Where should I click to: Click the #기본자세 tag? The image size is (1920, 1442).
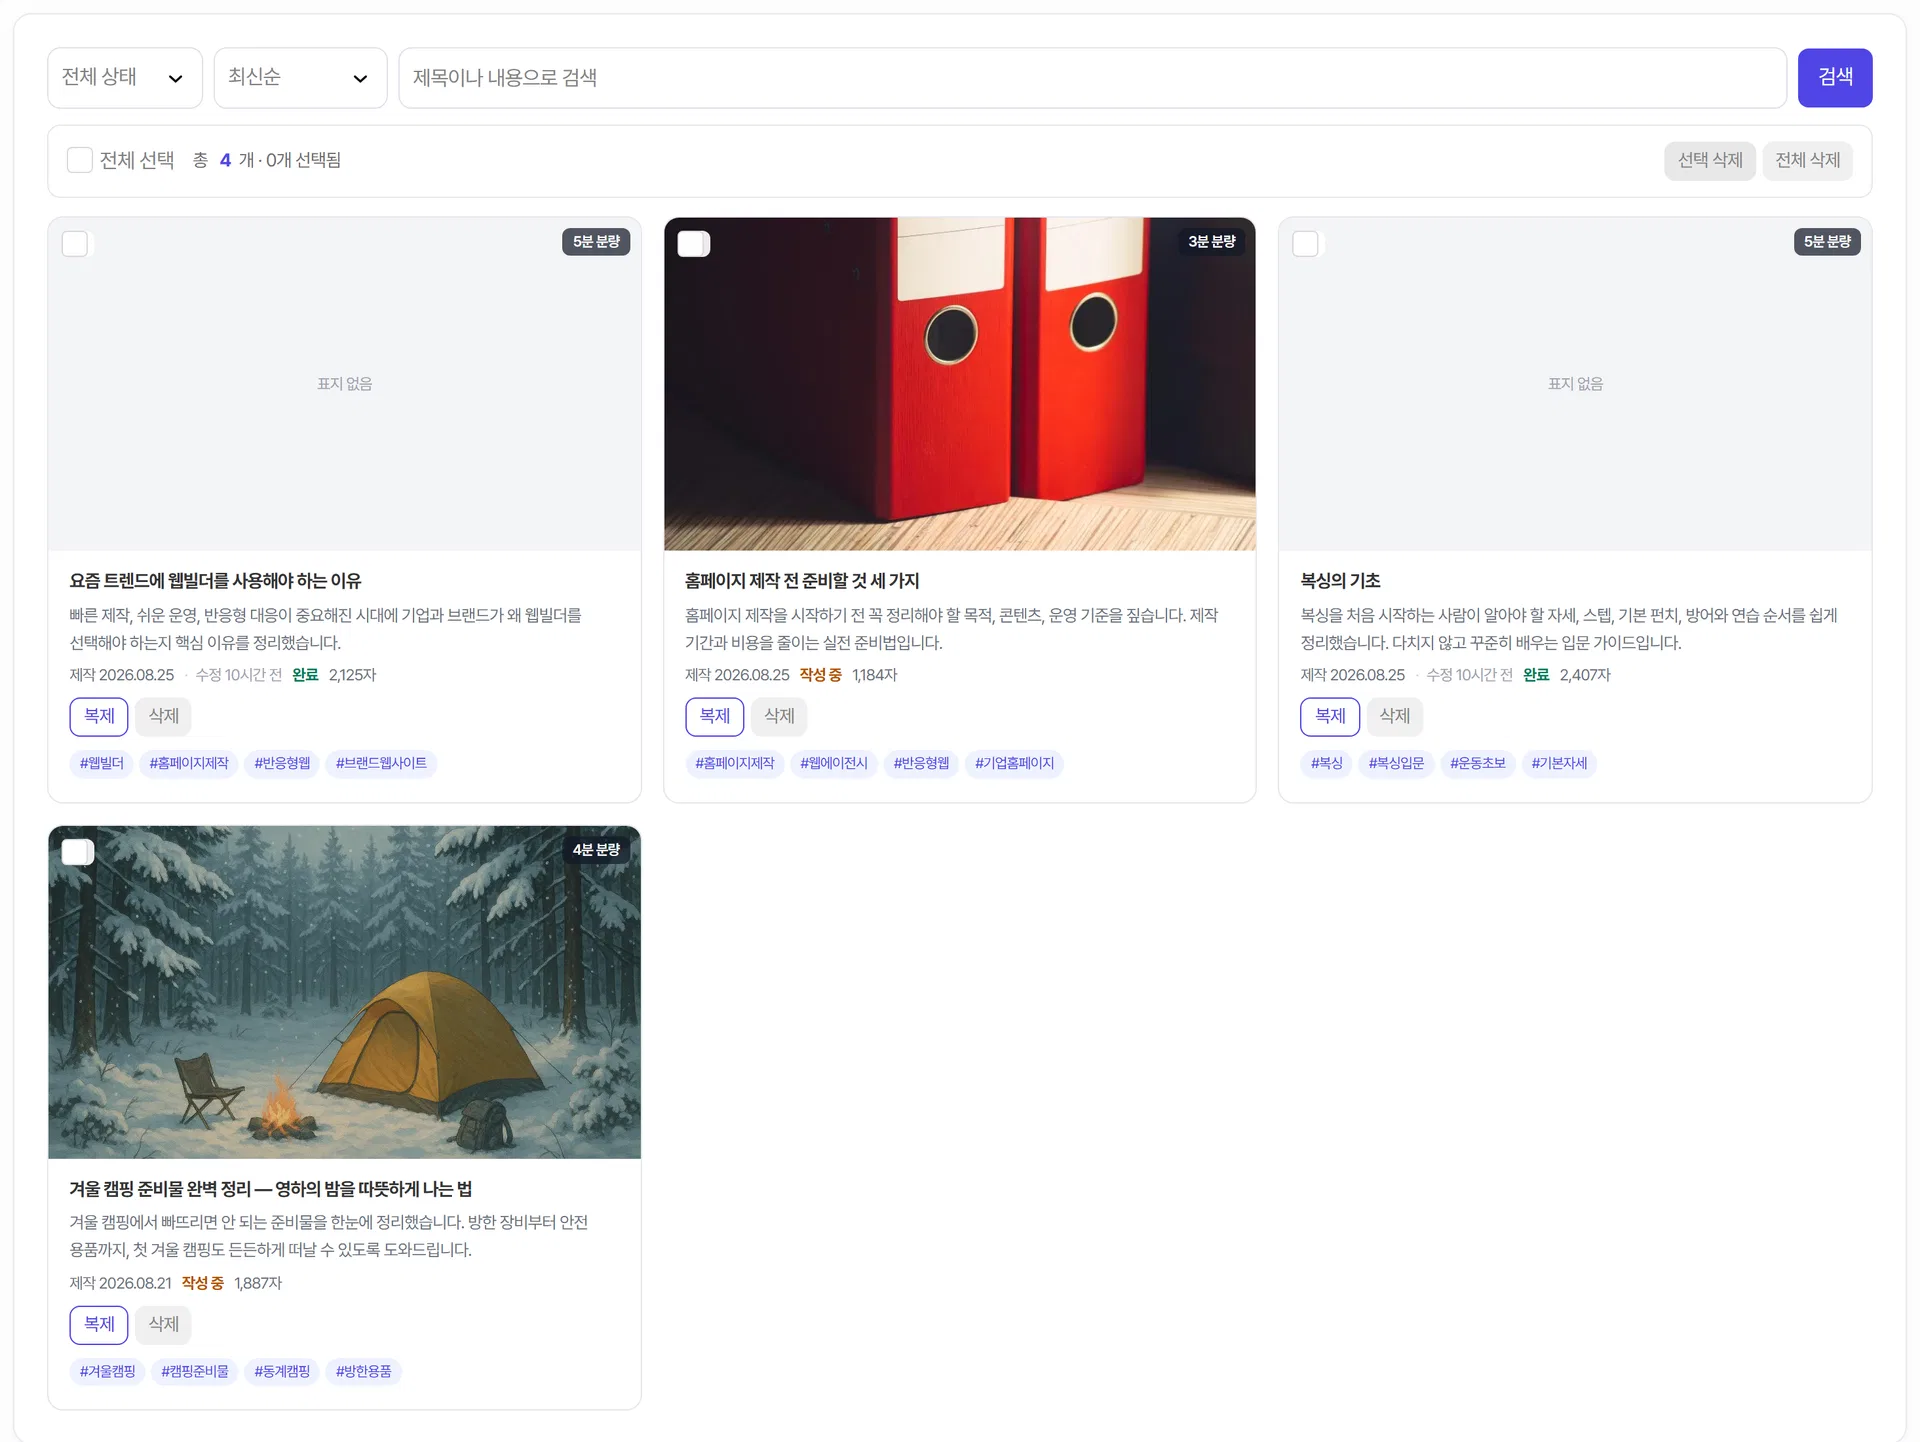click(1559, 763)
